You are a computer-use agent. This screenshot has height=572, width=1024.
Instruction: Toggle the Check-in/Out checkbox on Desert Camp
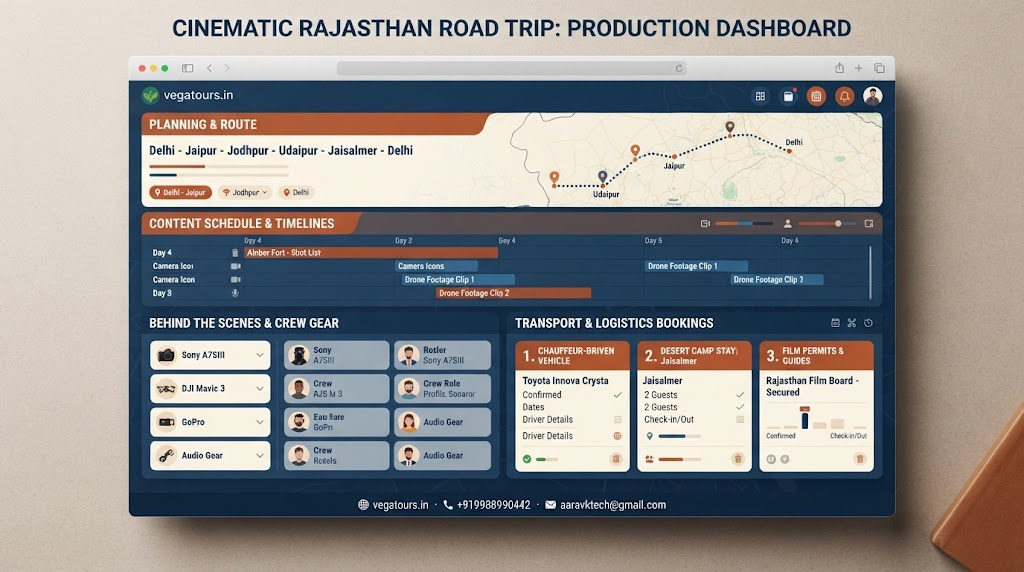pyautogui.click(x=740, y=419)
